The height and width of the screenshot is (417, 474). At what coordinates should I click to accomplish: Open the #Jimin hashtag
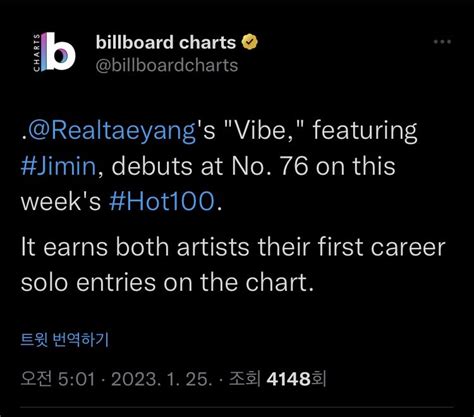click(x=58, y=166)
